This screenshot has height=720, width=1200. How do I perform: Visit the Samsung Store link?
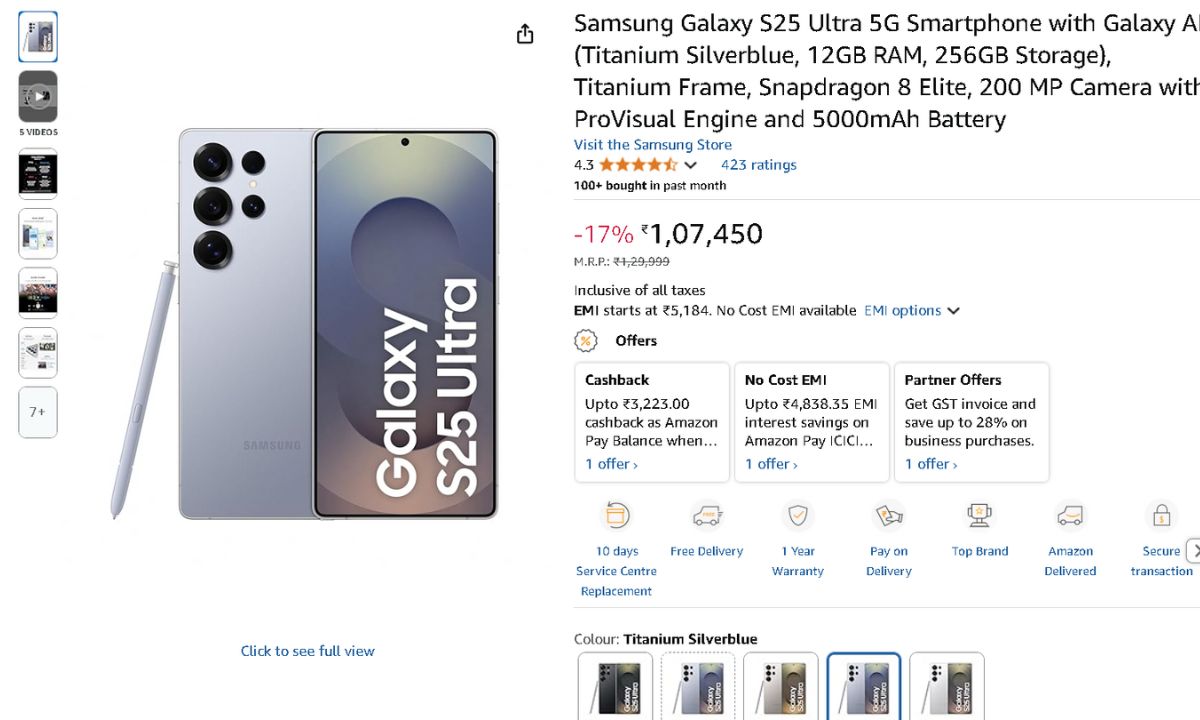(x=652, y=145)
